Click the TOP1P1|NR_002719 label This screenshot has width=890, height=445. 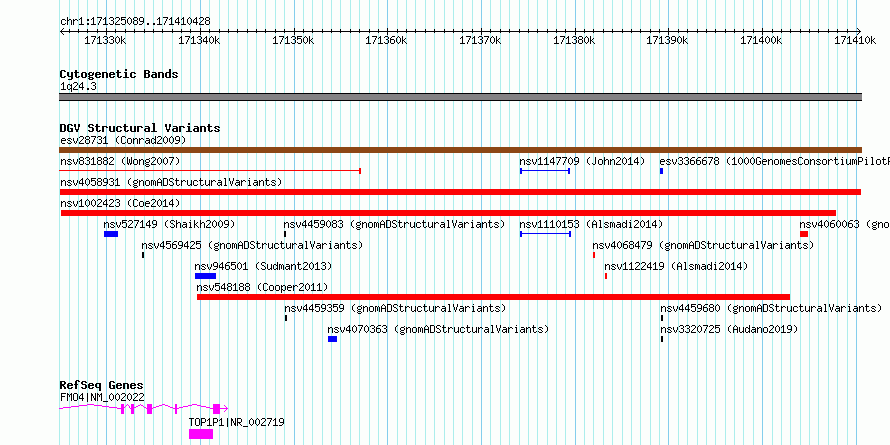tap(237, 422)
